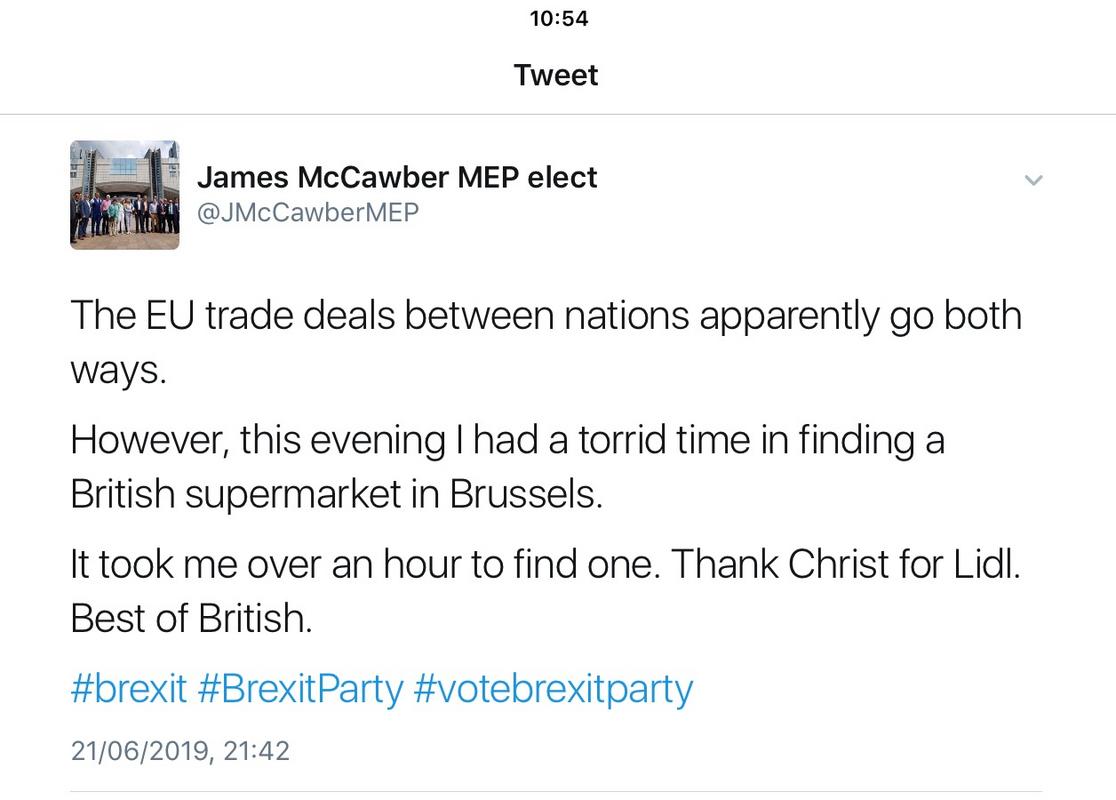Open the #brexit hashtag
Viewport: 1116px width, 800px height.
[129, 689]
